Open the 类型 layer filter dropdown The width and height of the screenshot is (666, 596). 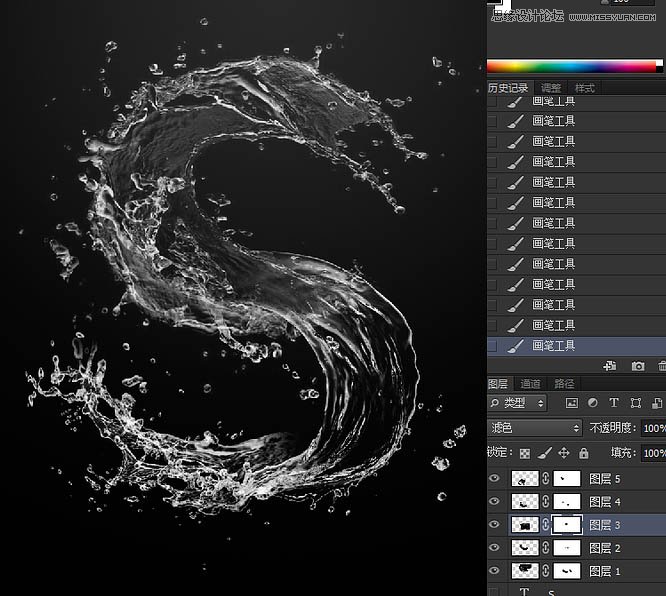coord(517,403)
